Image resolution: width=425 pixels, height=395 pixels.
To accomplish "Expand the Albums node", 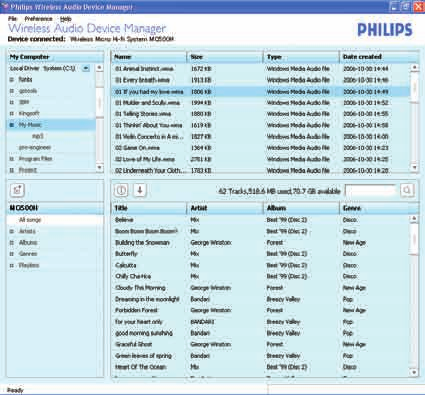I will (x=12, y=243).
